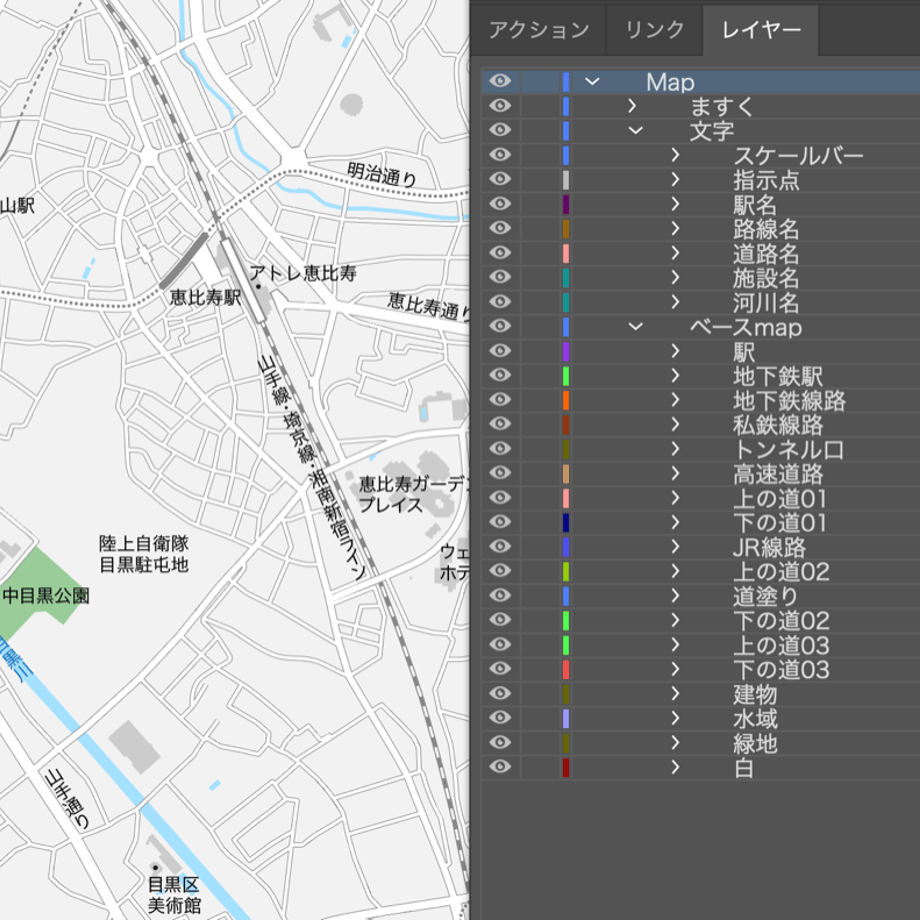Select the 河川名 layer name

pos(766,303)
